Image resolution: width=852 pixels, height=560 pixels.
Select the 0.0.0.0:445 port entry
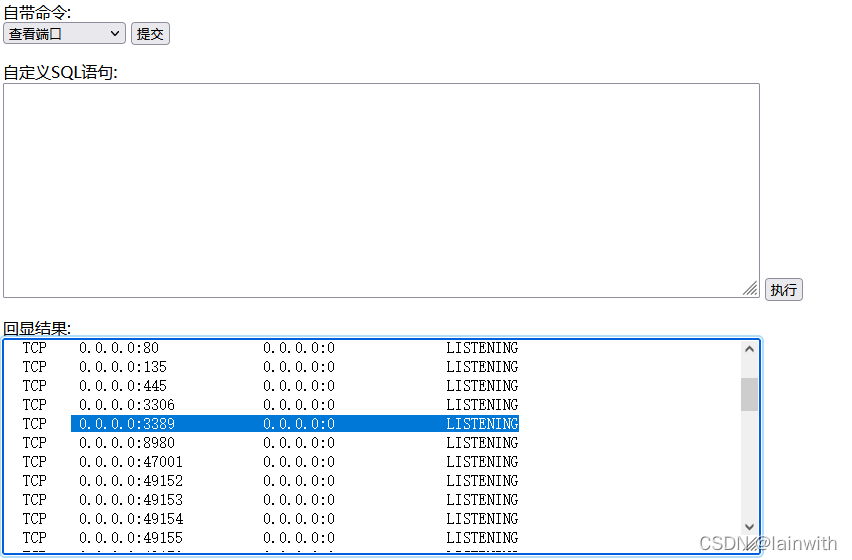[x=123, y=386]
